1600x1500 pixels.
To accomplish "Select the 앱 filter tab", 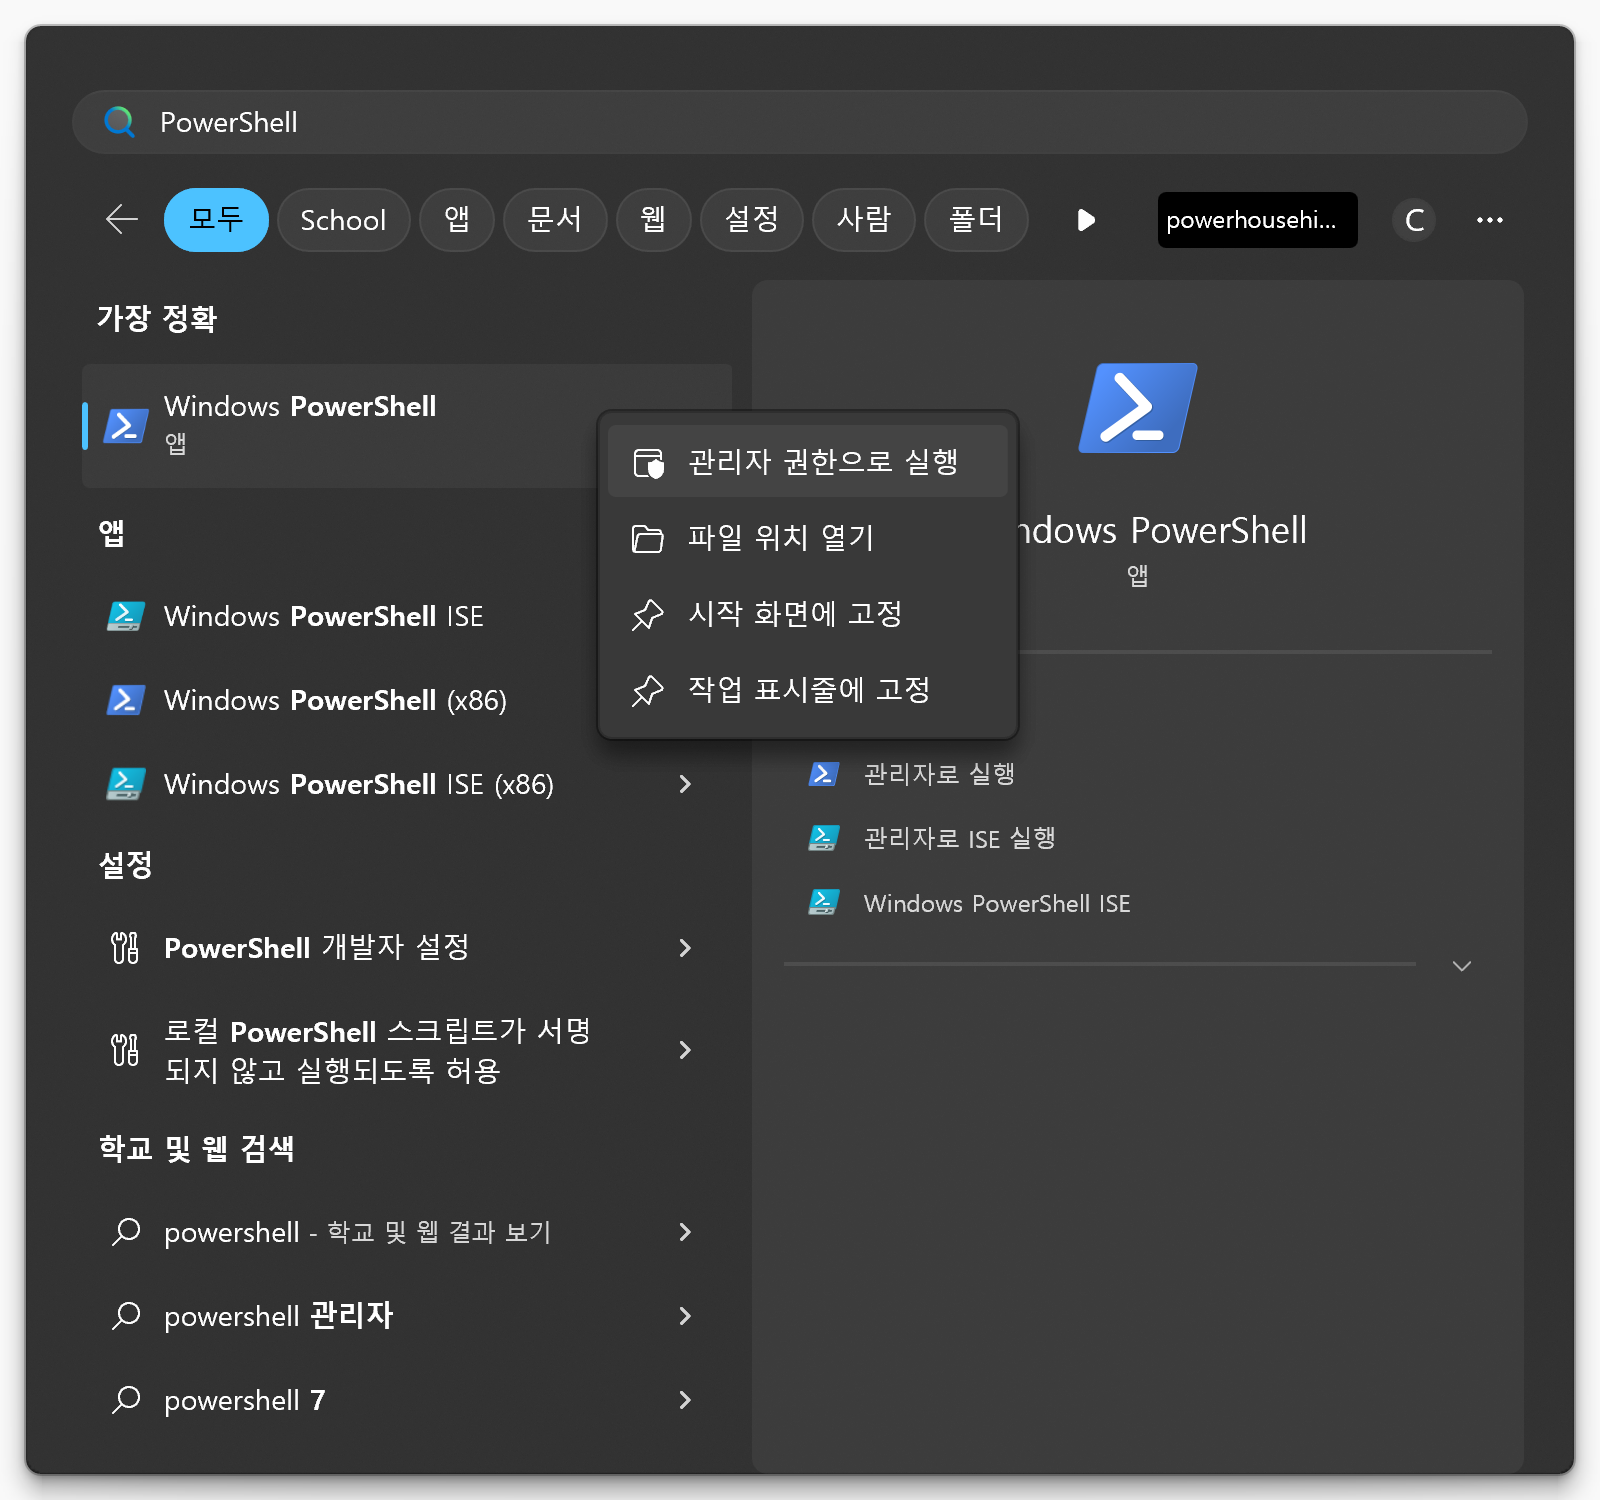I will [x=457, y=220].
